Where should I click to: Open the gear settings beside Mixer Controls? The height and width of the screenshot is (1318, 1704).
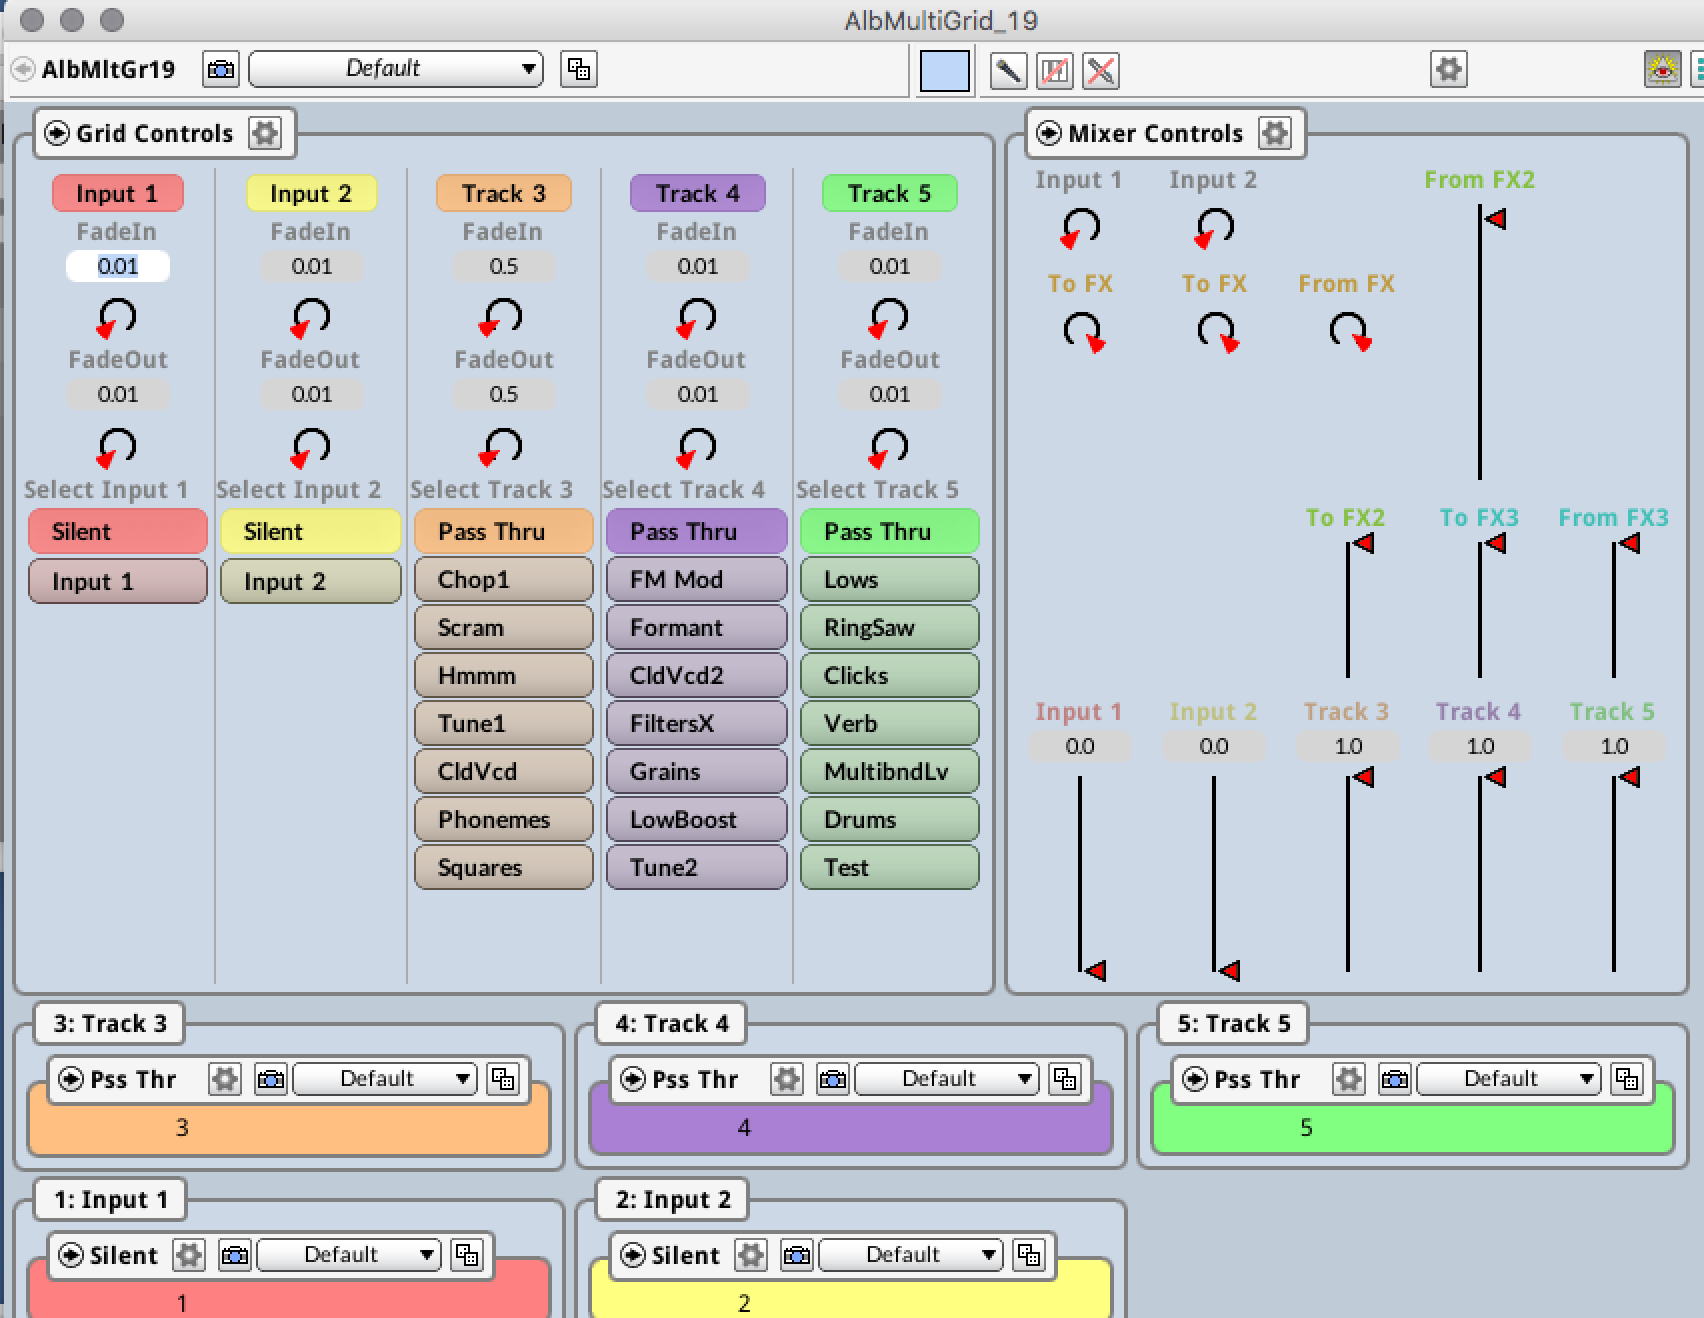(1275, 133)
